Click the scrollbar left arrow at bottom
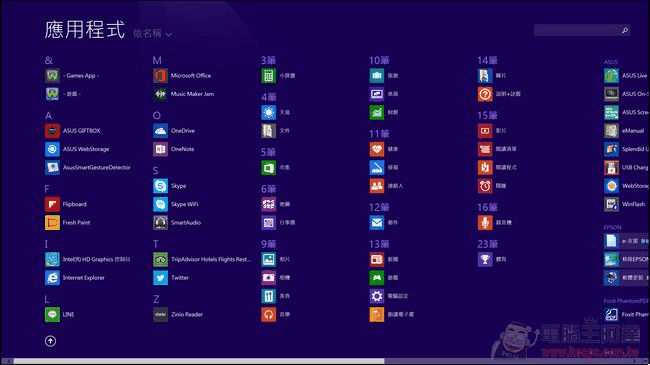 [x=9, y=361]
